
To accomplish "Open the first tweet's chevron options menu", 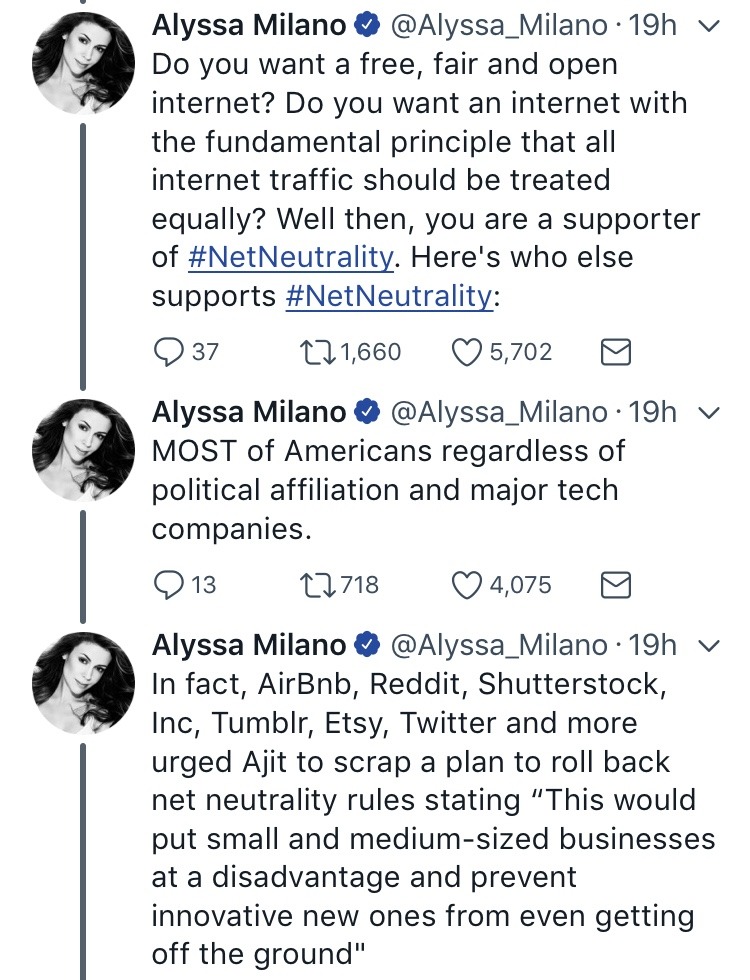I will click(x=708, y=27).
